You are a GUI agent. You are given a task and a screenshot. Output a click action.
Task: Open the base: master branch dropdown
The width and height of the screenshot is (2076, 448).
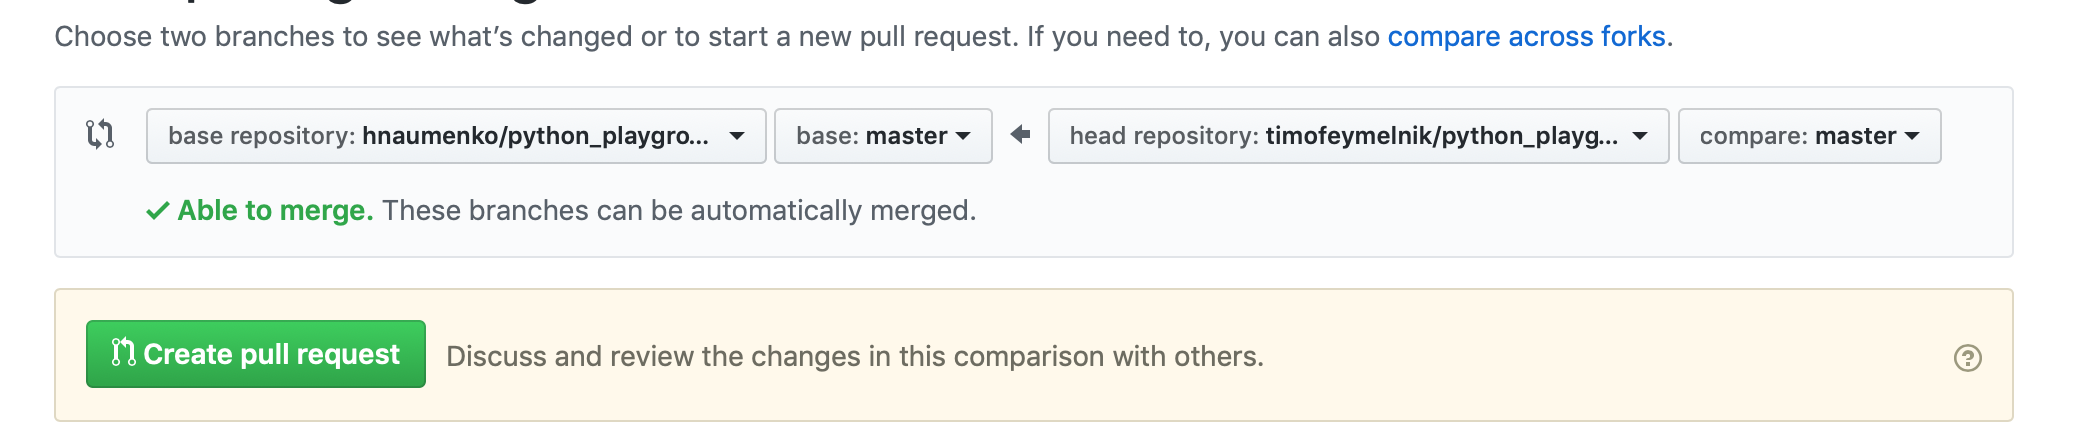coord(871,136)
